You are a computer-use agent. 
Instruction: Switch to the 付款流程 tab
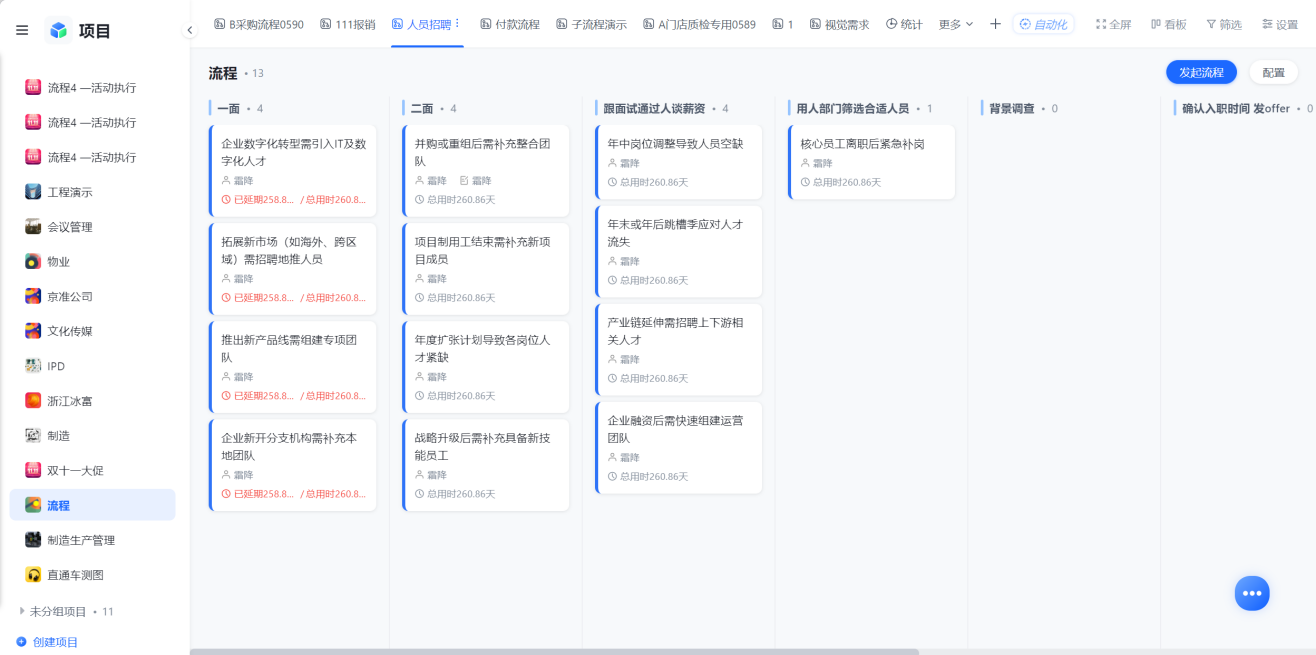point(510,24)
